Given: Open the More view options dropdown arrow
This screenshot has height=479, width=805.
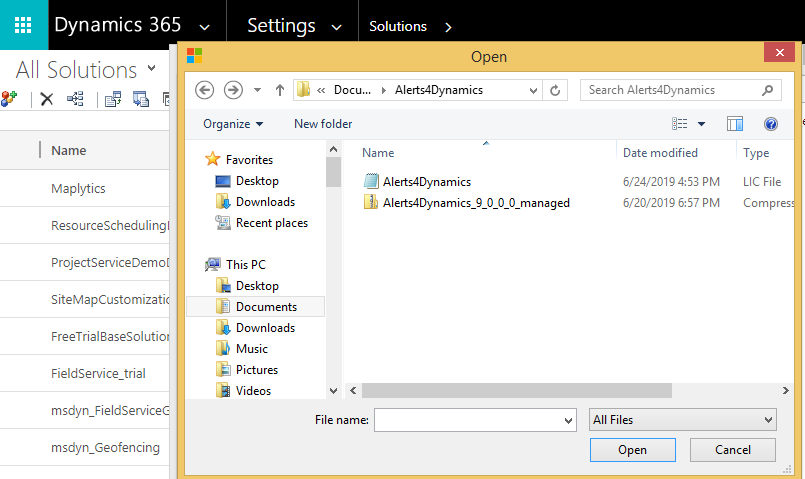Looking at the screenshot, I should [x=701, y=124].
